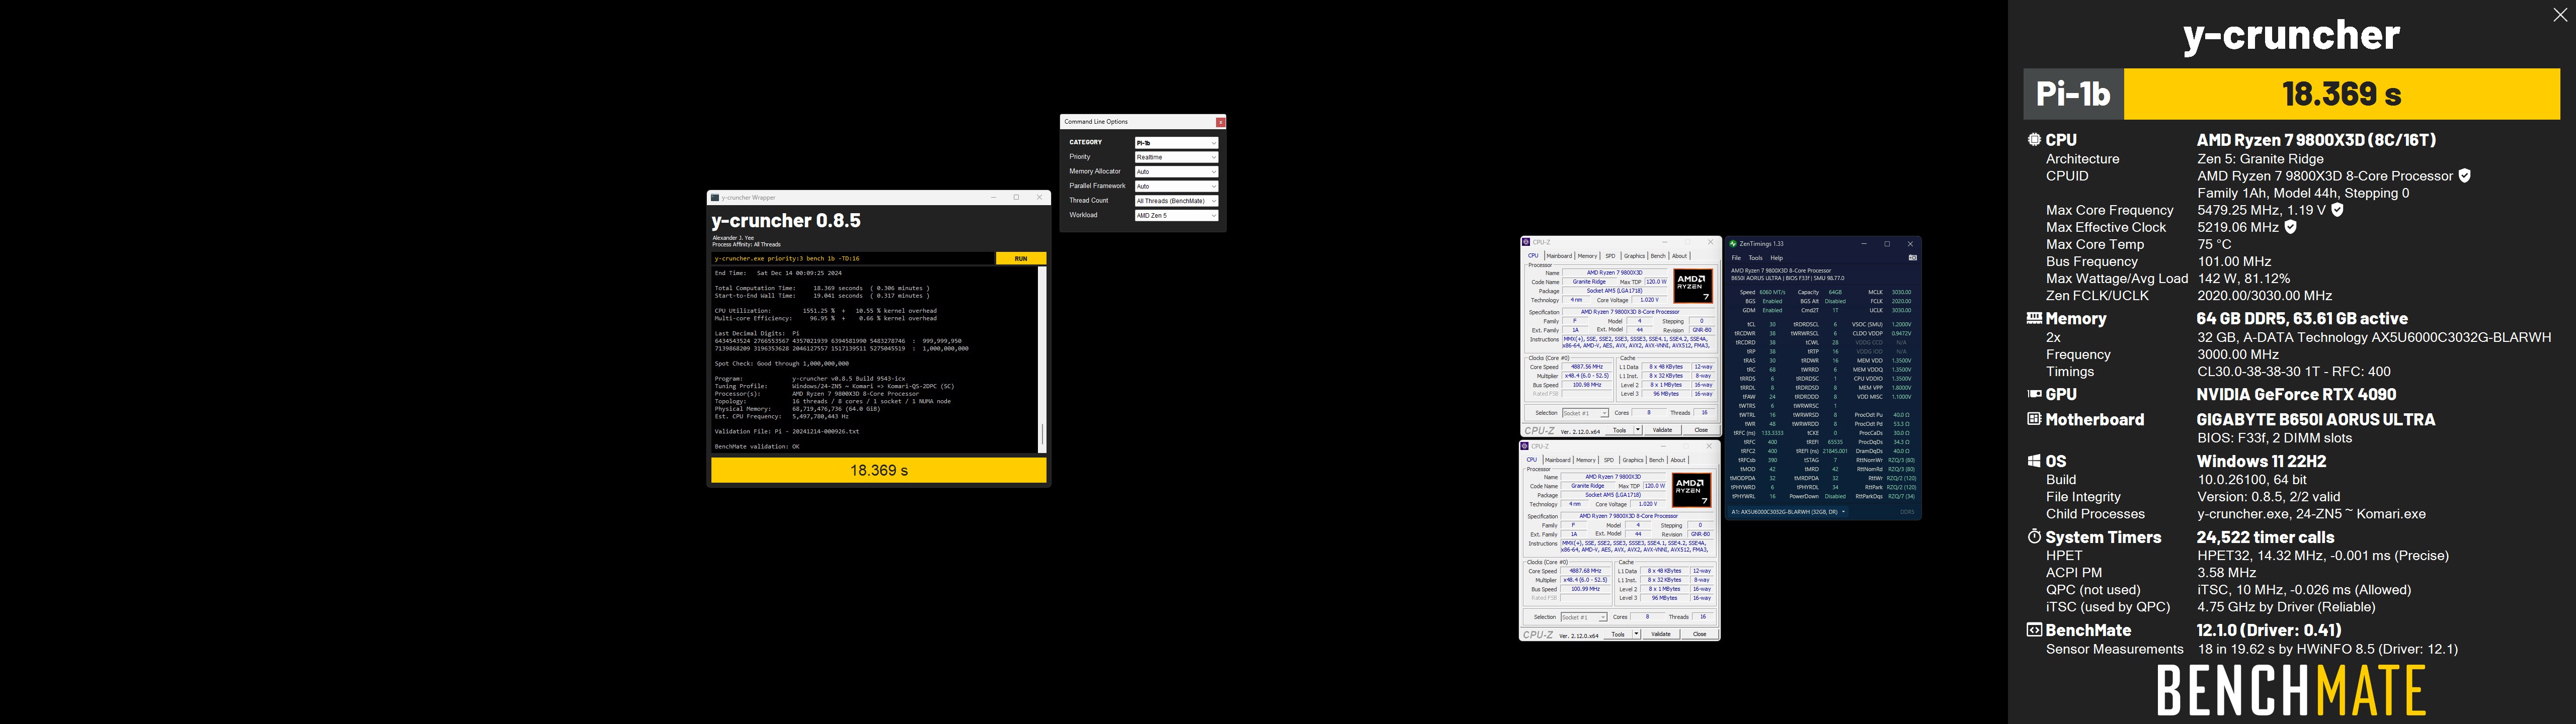Click the AMD Ryzen 7 logo in upper CPU-Z

coord(1693,286)
